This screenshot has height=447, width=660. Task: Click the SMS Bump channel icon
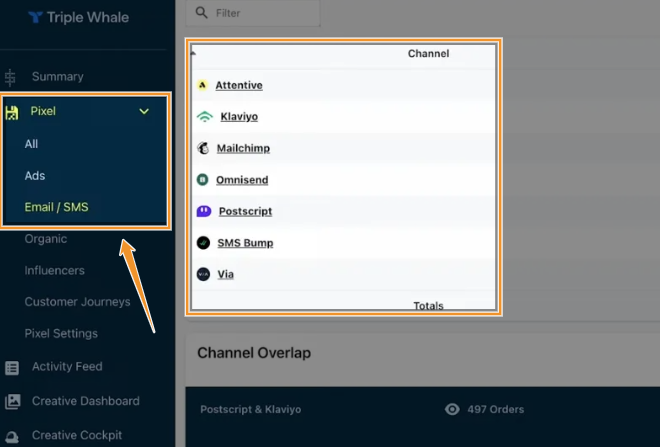(x=203, y=243)
